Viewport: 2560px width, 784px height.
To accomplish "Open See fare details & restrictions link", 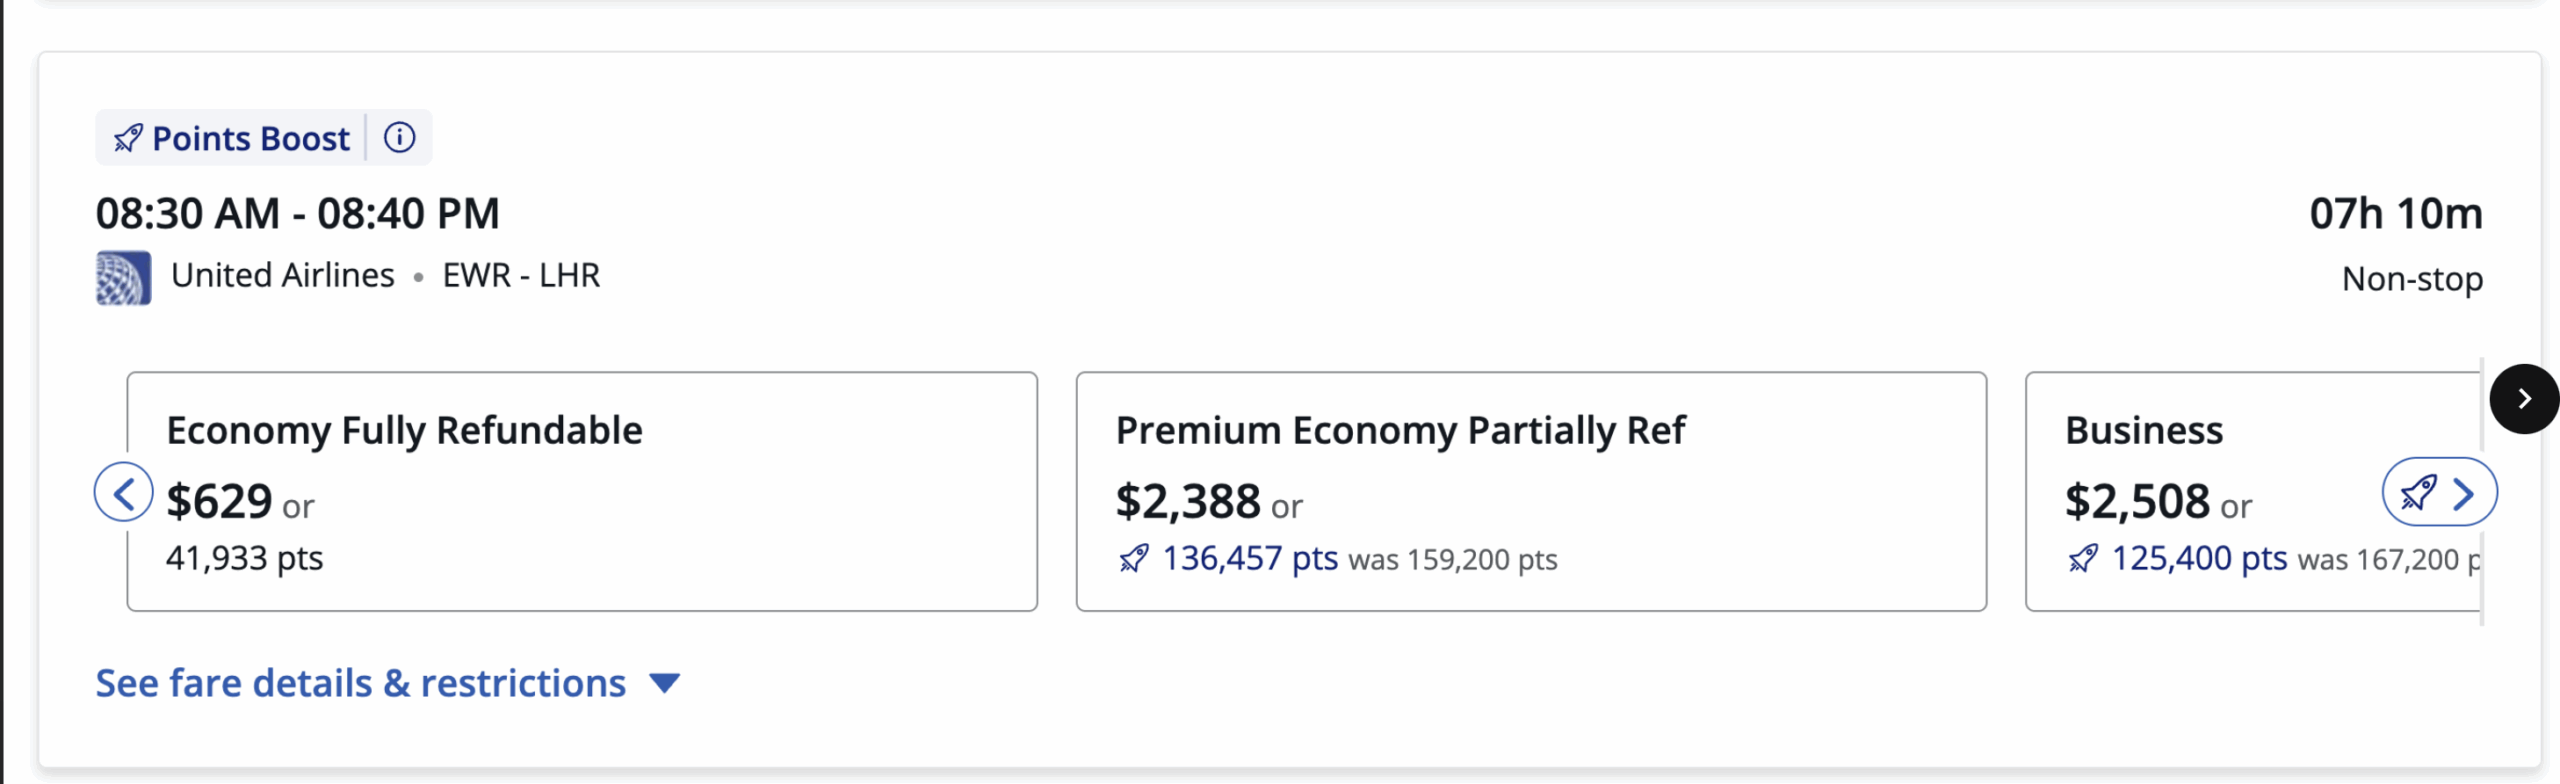I will pyautogui.click(x=360, y=683).
